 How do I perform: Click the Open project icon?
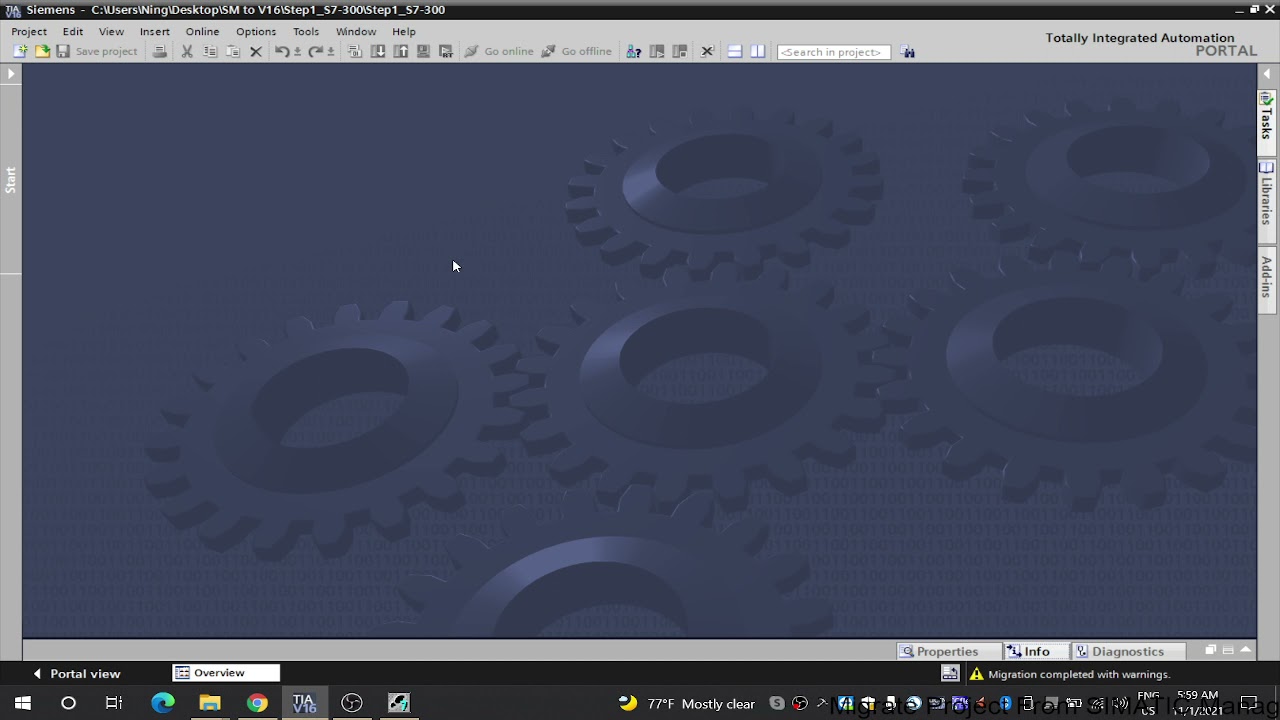[x=42, y=51]
